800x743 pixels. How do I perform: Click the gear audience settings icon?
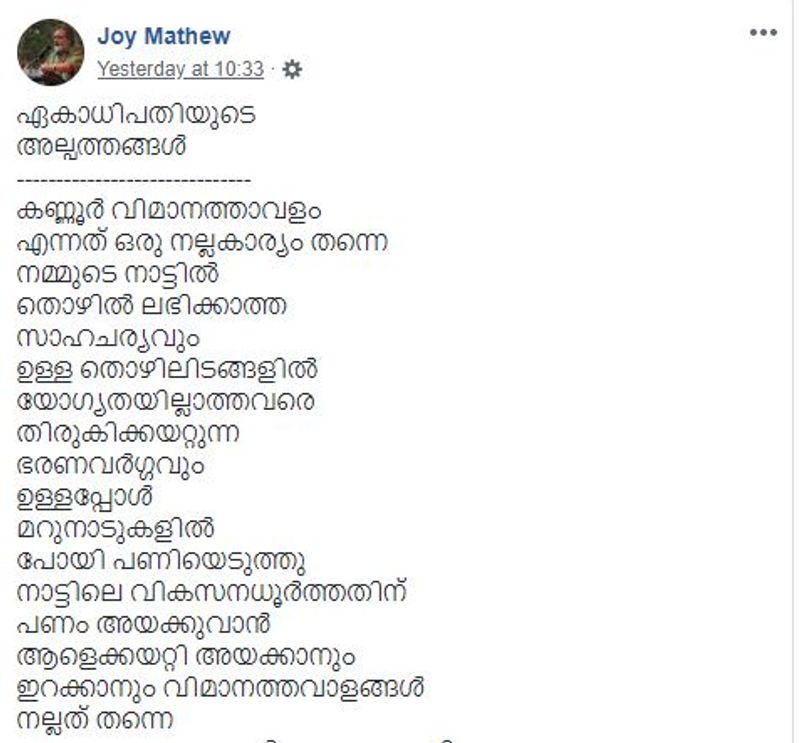291,69
